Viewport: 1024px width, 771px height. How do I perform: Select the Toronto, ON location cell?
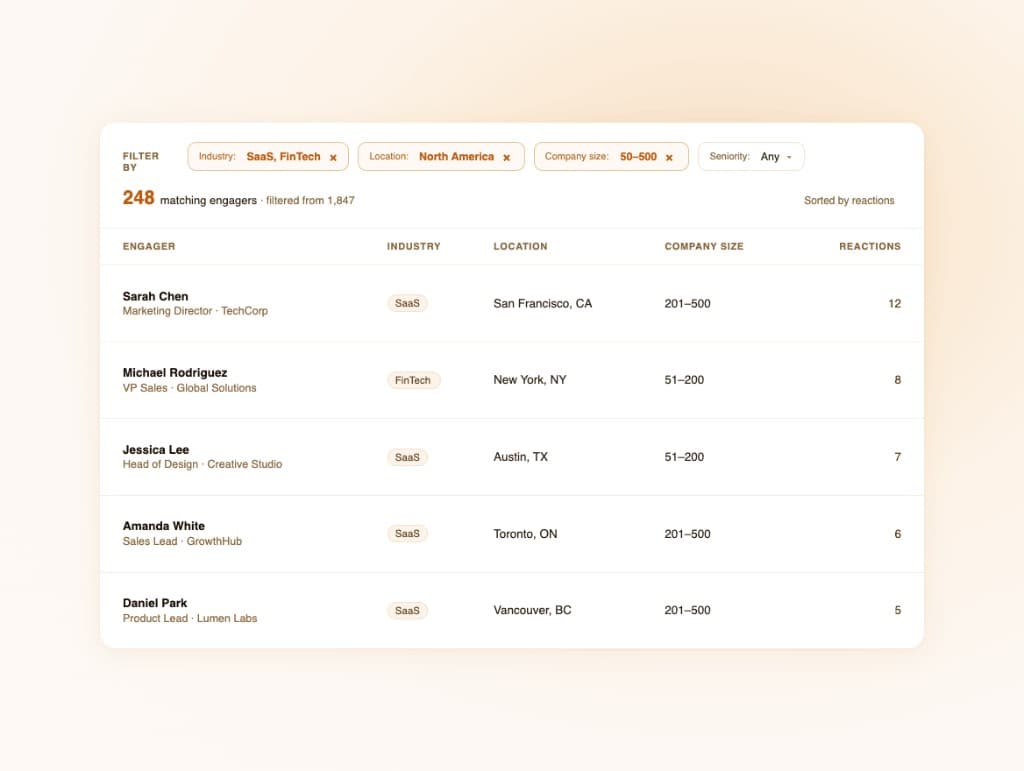pos(525,534)
